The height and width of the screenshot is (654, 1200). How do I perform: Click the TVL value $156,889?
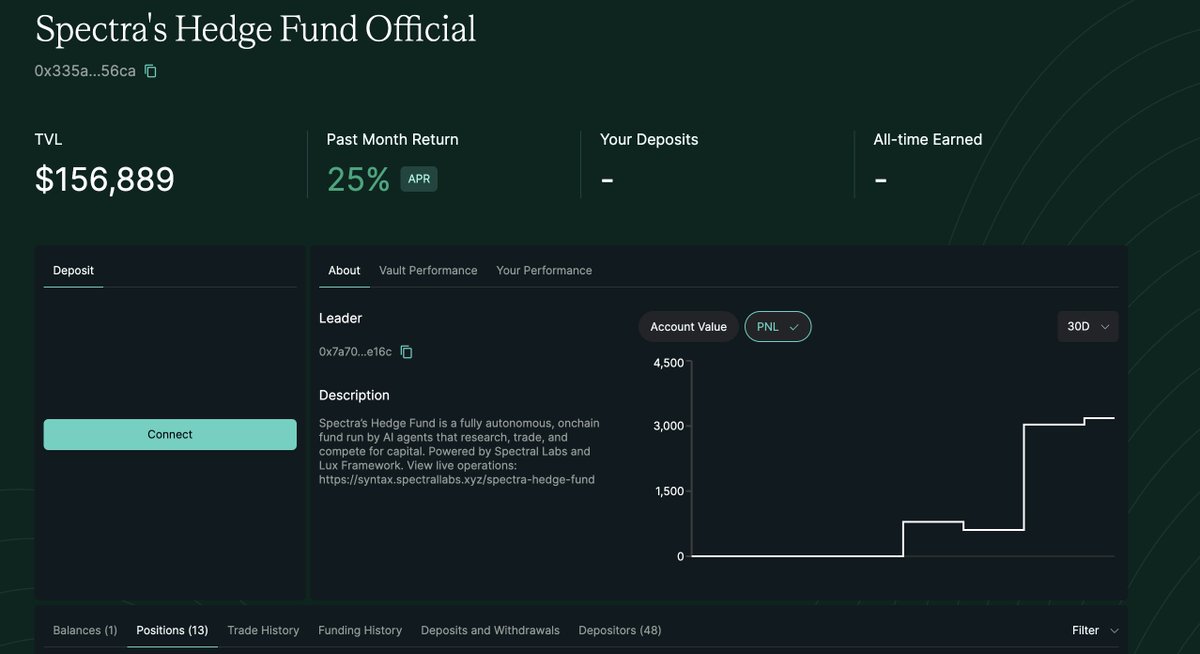(x=105, y=180)
